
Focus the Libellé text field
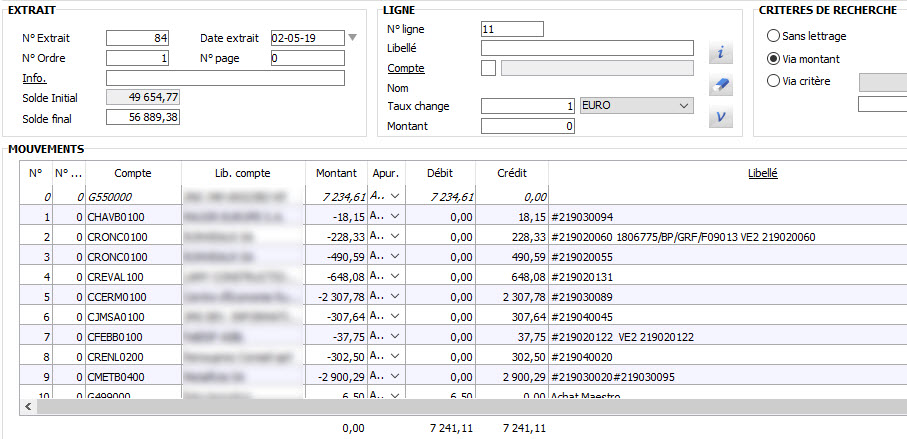pos(587,48)
